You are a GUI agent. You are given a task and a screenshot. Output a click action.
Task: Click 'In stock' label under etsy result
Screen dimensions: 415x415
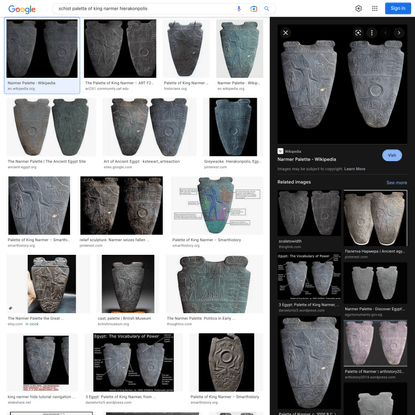32,324
